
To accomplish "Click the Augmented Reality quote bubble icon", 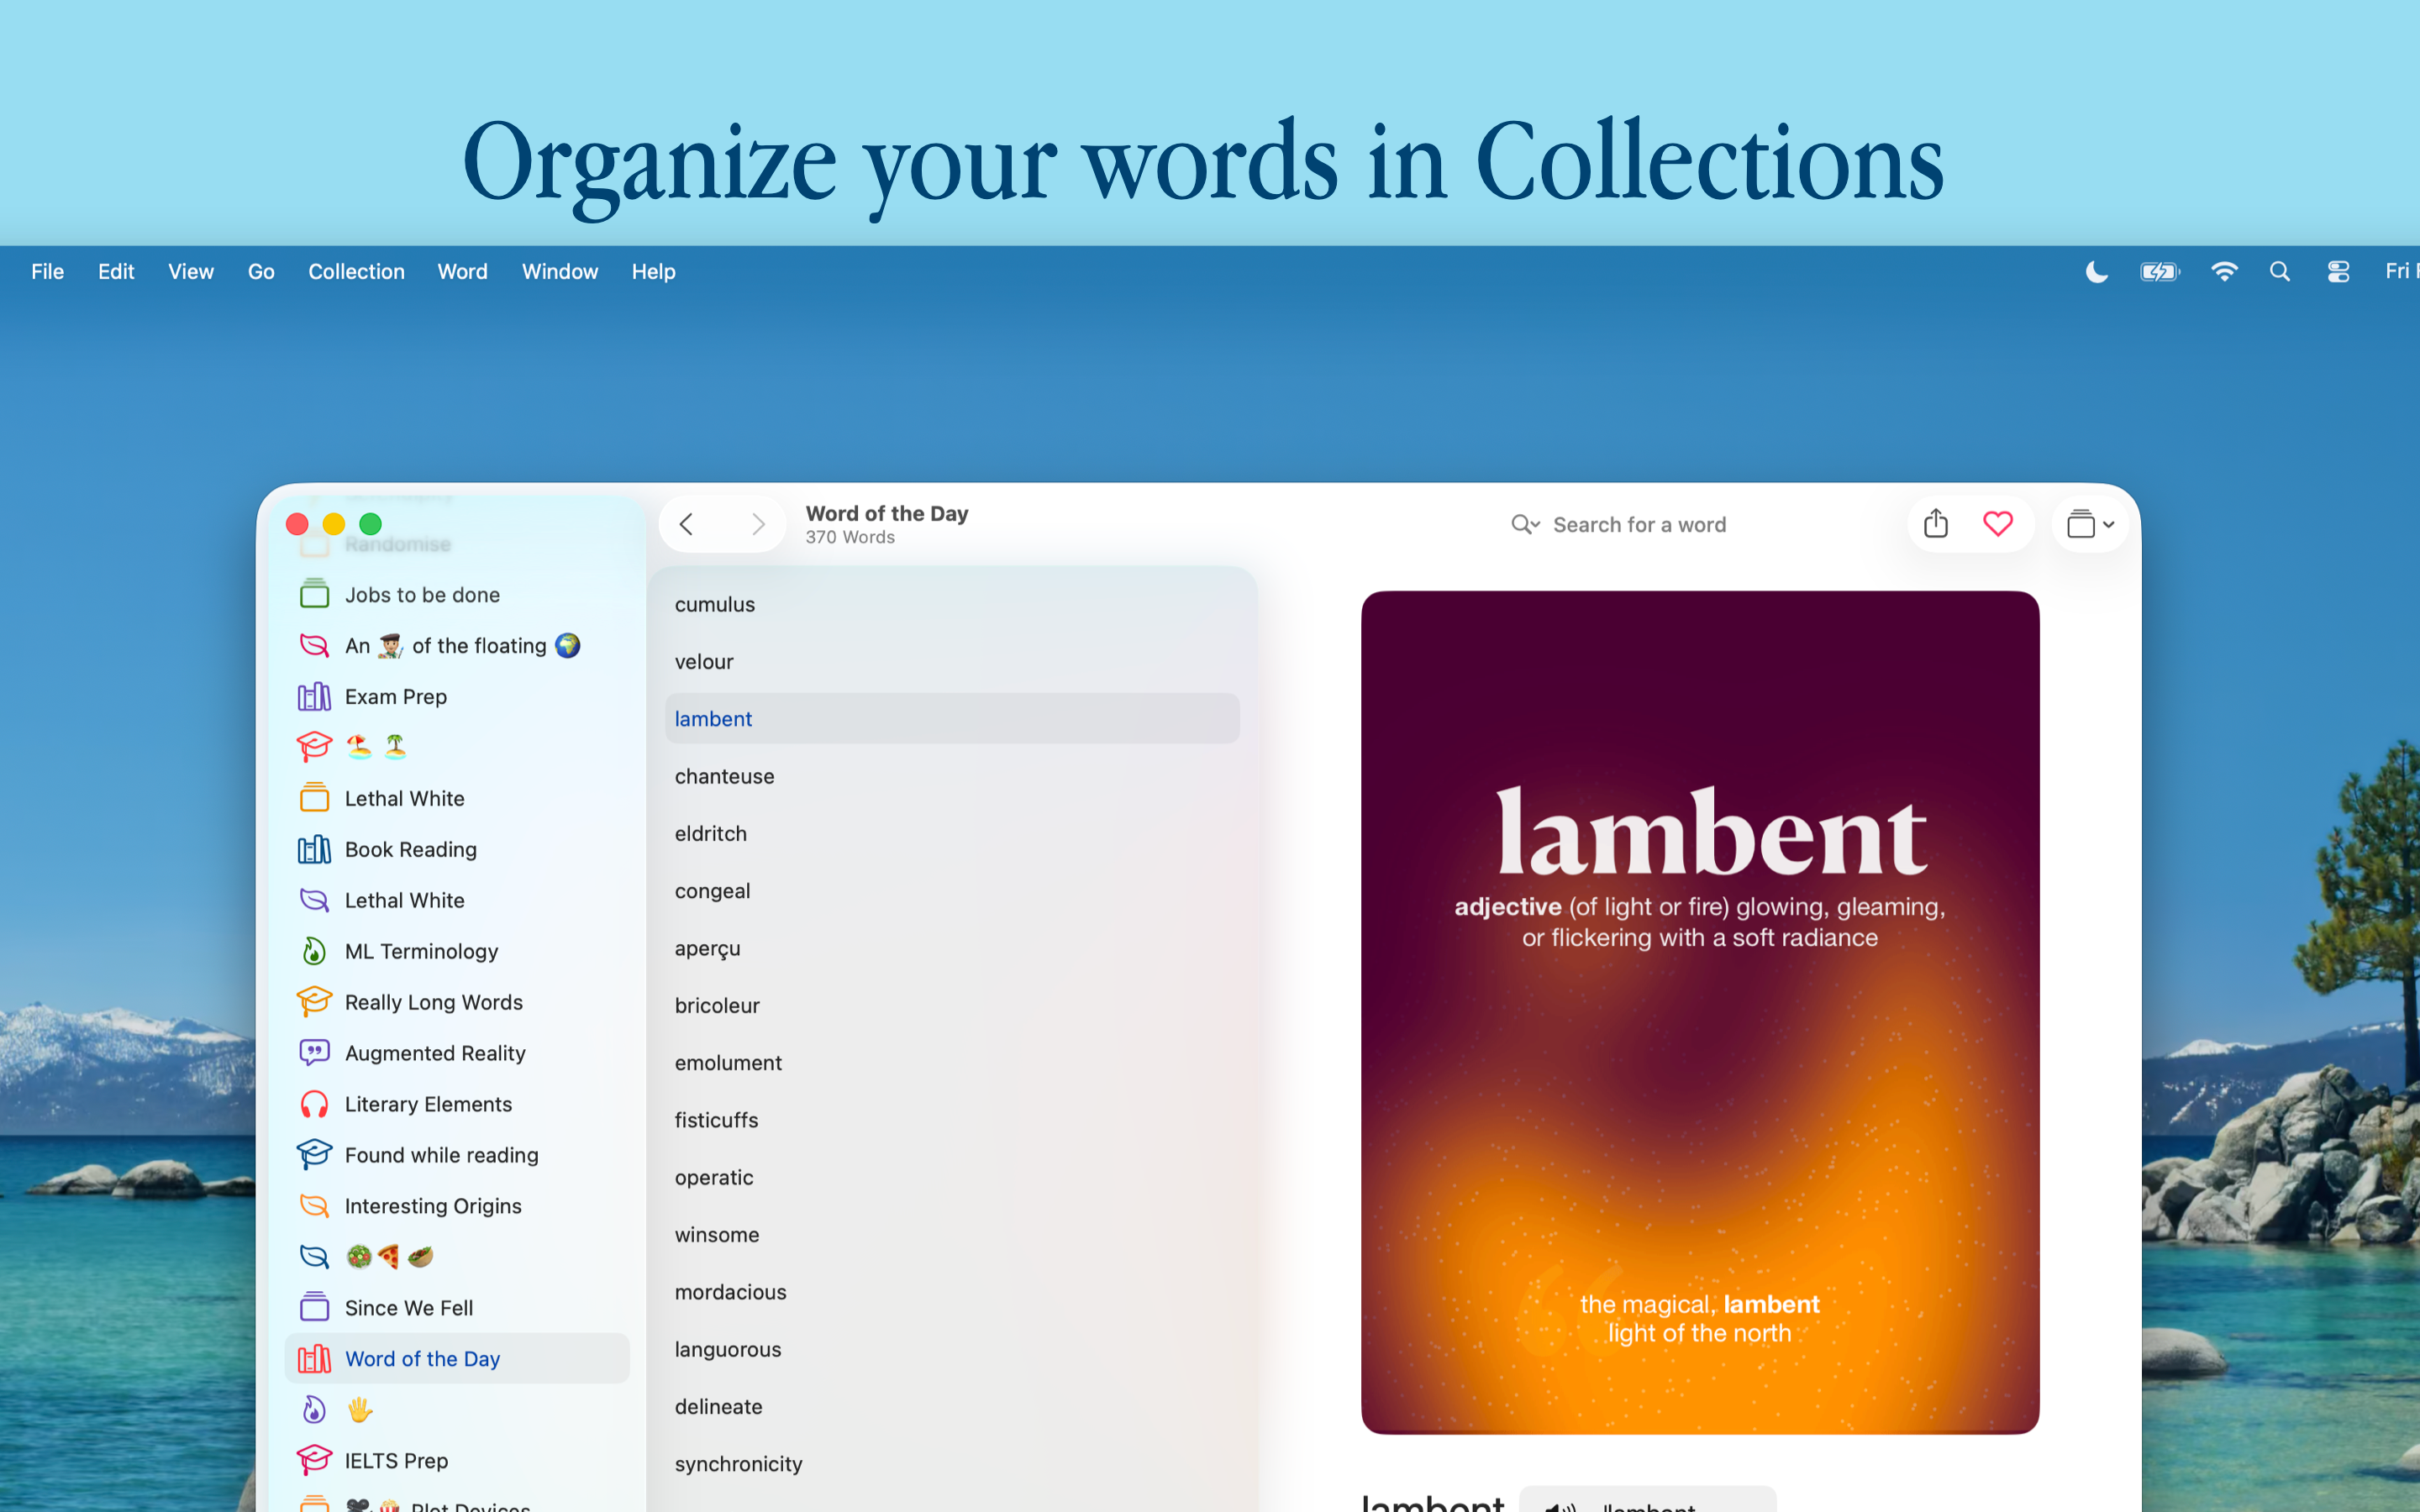I will pos(314,1053).
